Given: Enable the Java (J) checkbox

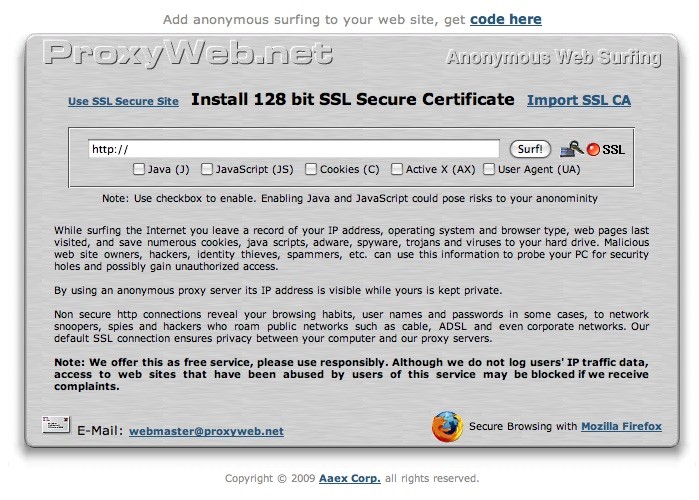Looking at the screenshot, I should pos(139,169).
